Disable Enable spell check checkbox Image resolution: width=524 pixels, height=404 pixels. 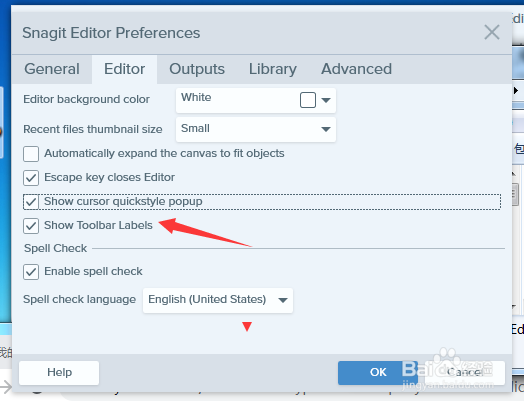(31, 272)
